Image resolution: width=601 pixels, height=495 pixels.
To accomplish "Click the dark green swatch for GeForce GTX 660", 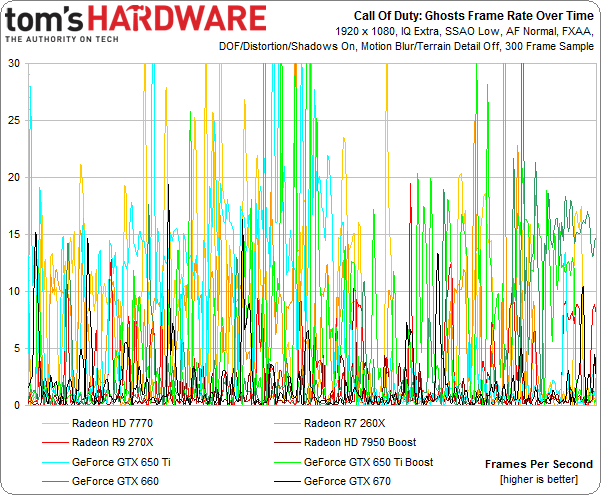I will point(55,482).
